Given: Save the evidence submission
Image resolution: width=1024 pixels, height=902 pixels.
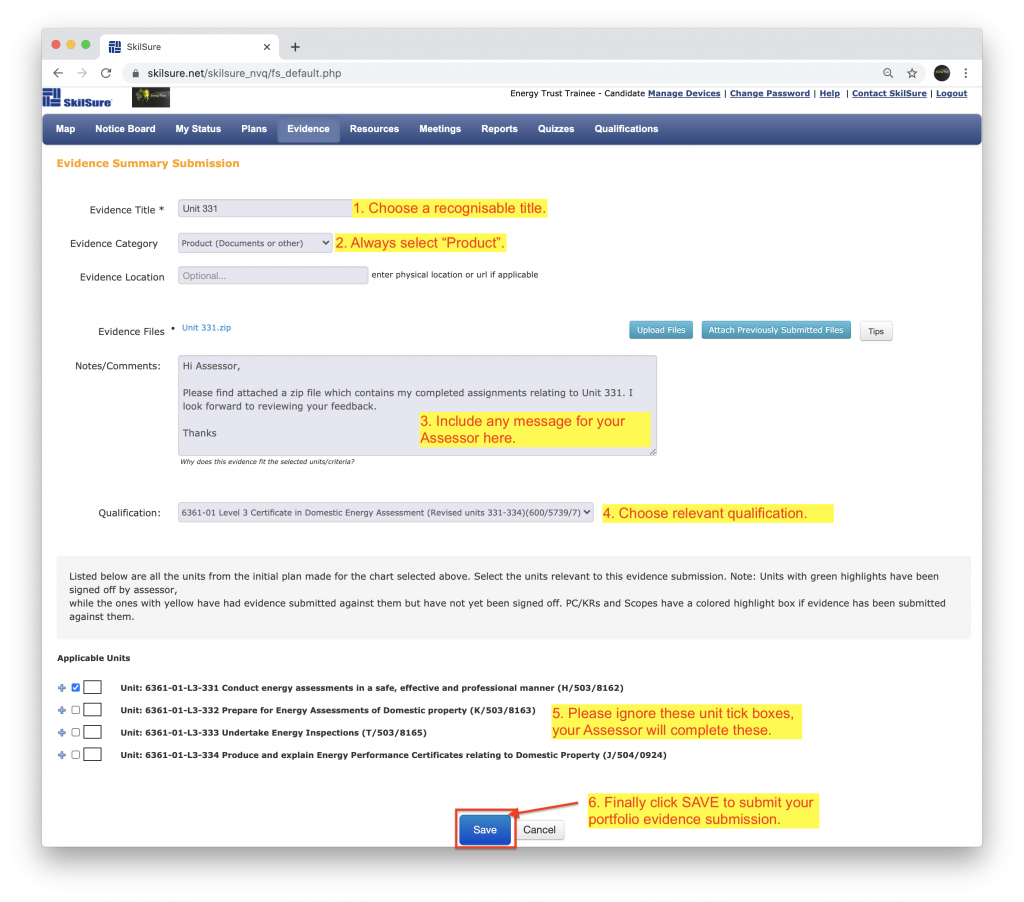Looking at the screenshot, I should pos(485,830).
